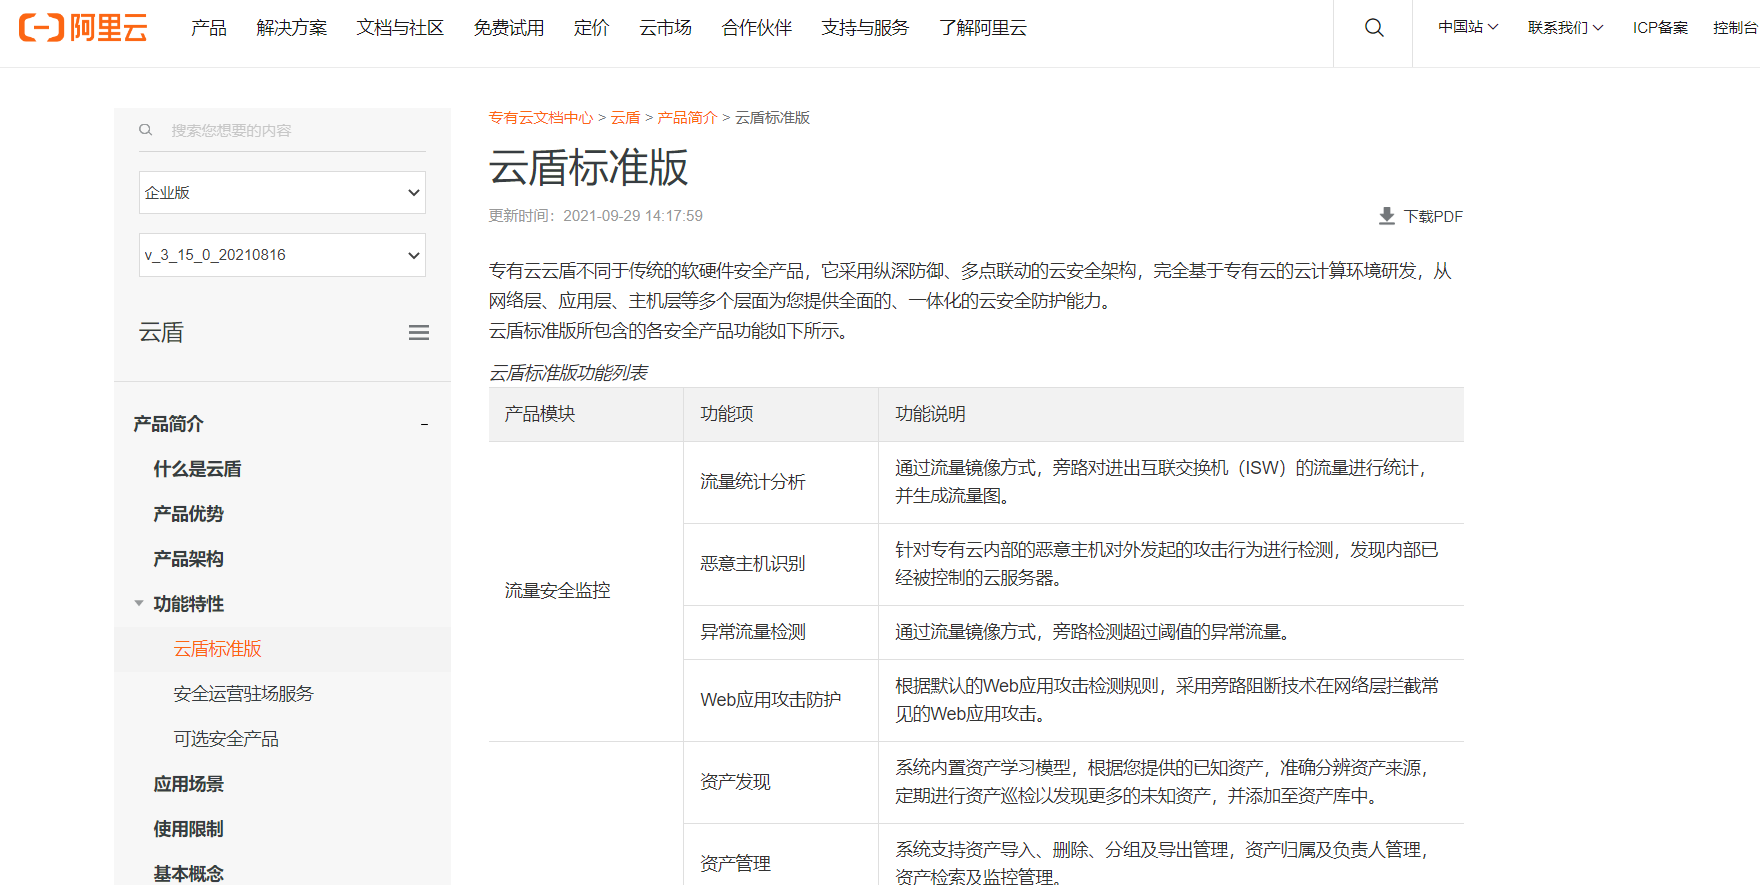Click the 下载PDF text link
Screen dimensions: 1760x885
tap(1433, 216)
